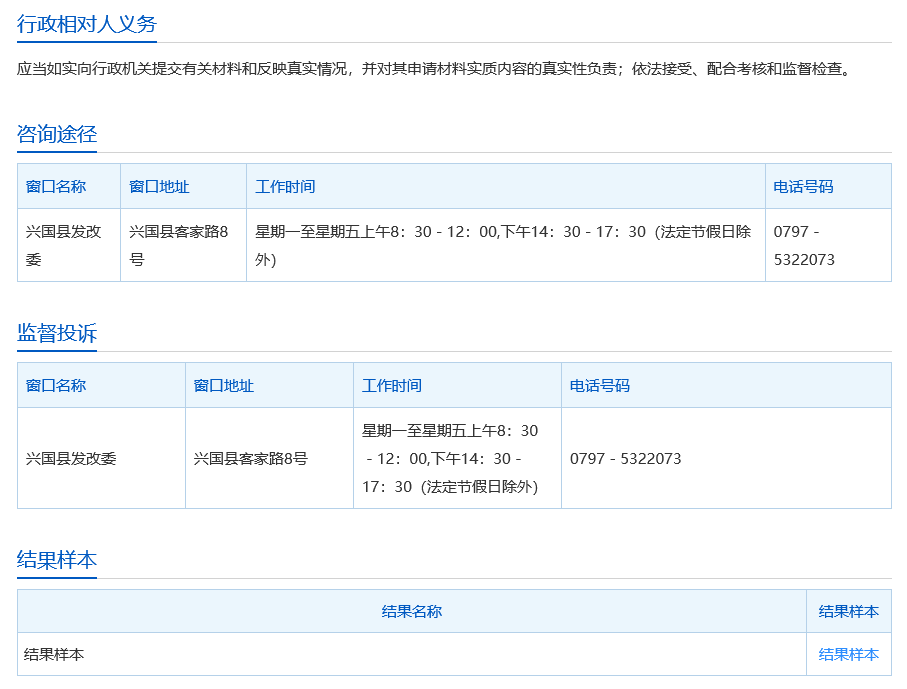Click the 结果样本 section heading above the table

pyautogui.click(x=57, y=560)
